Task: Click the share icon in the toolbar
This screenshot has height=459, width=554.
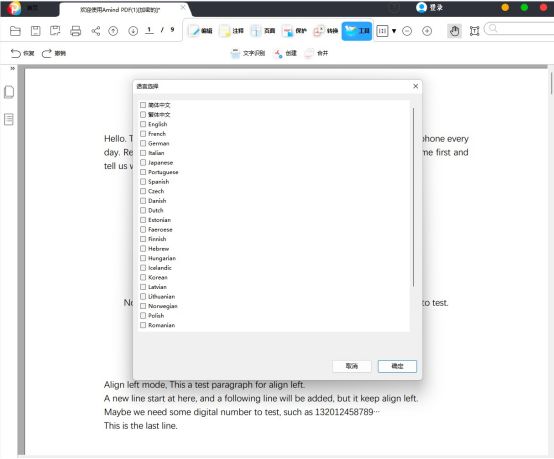Action: pyautogui.click(x=95, y=31)
